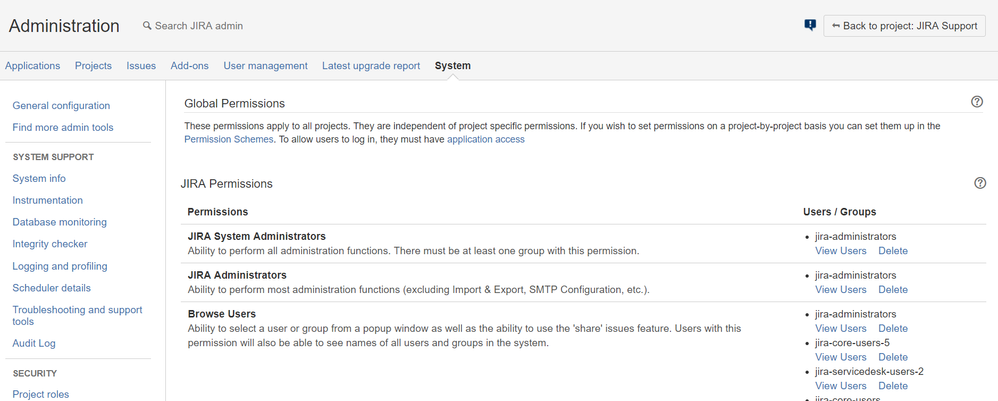Open Instrumentation in sidebar

[48, 200]
